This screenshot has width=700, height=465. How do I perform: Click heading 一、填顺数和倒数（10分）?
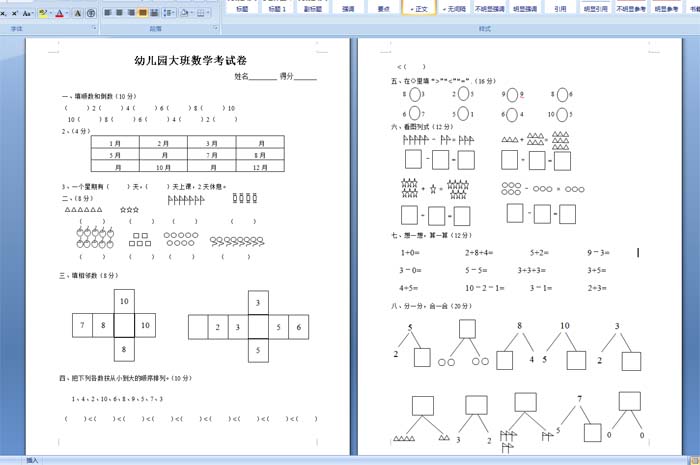[99, 96]
